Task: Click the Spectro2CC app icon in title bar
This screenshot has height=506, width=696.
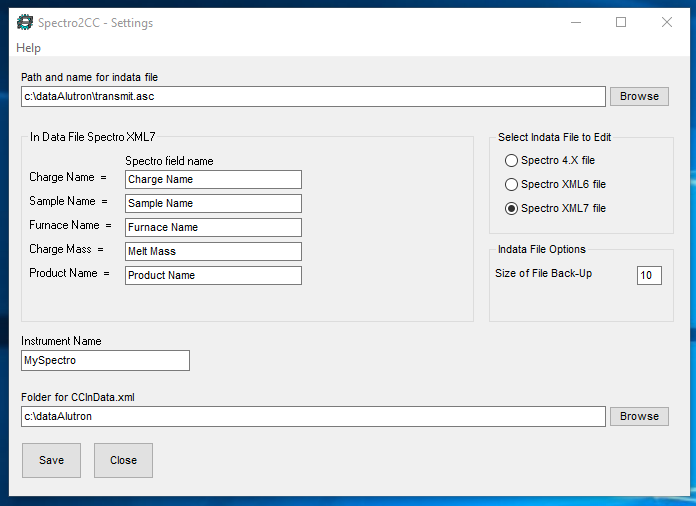Action: pos(25,22)
